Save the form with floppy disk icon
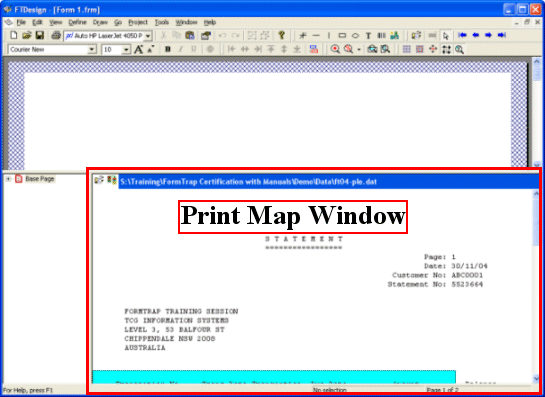 click(x=40, y=35)
